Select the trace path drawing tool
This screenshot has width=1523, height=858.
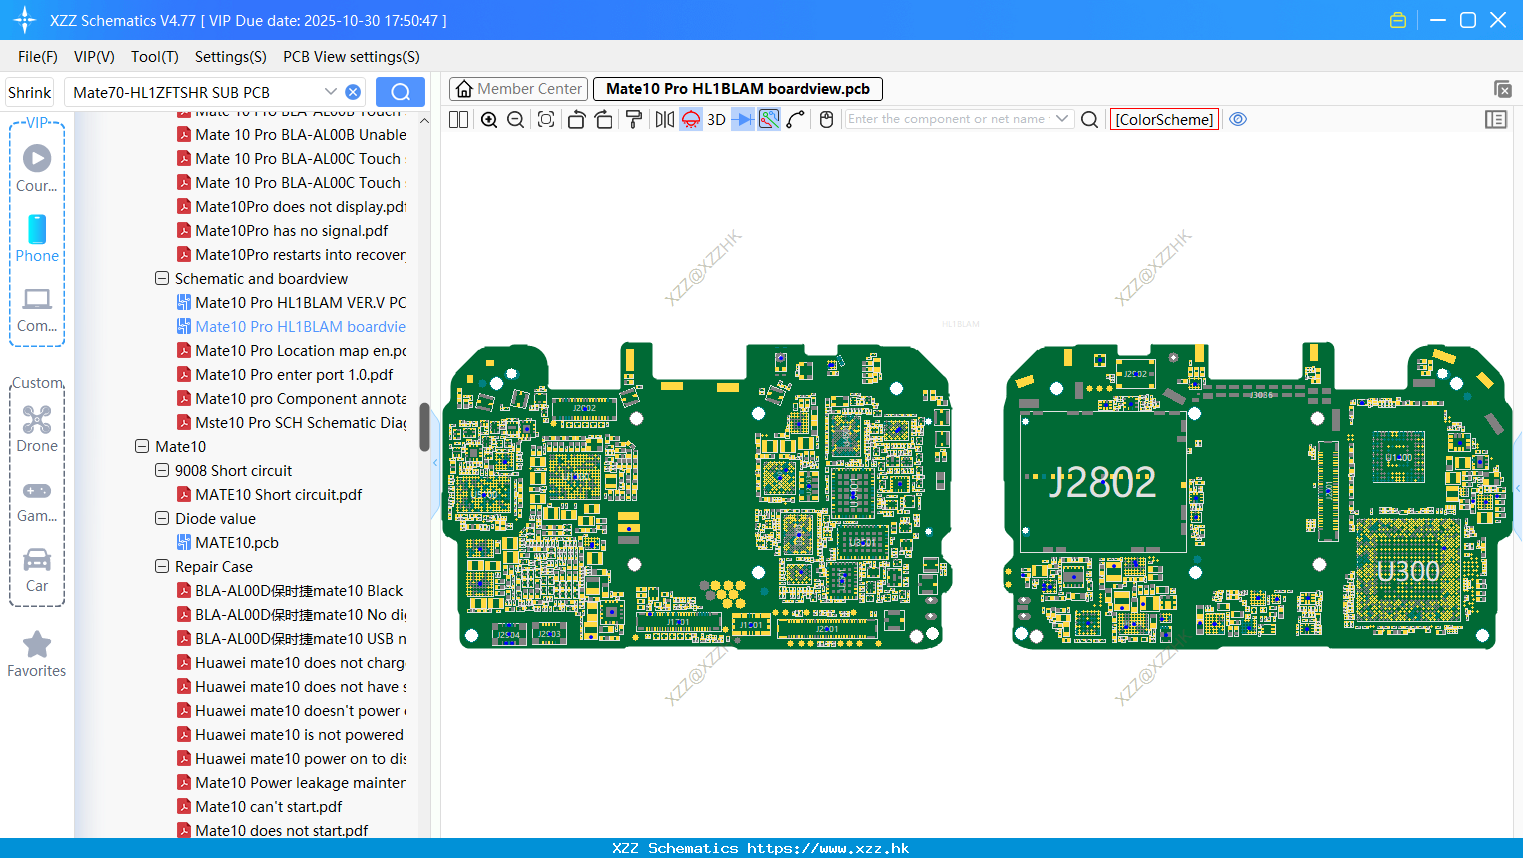(796, 119)
